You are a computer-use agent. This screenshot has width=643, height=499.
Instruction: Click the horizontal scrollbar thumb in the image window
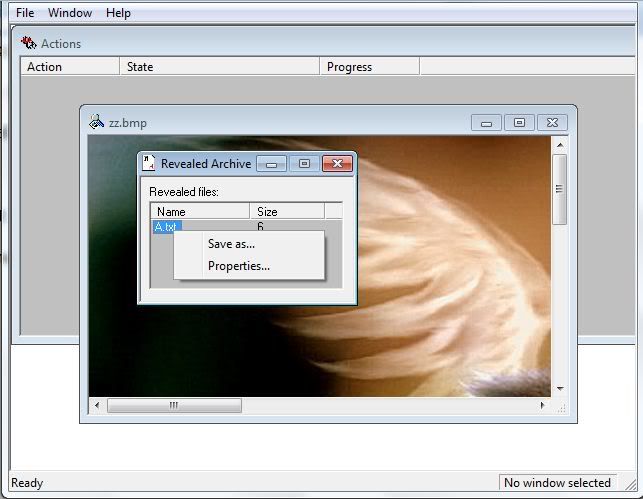pos(174,406)
